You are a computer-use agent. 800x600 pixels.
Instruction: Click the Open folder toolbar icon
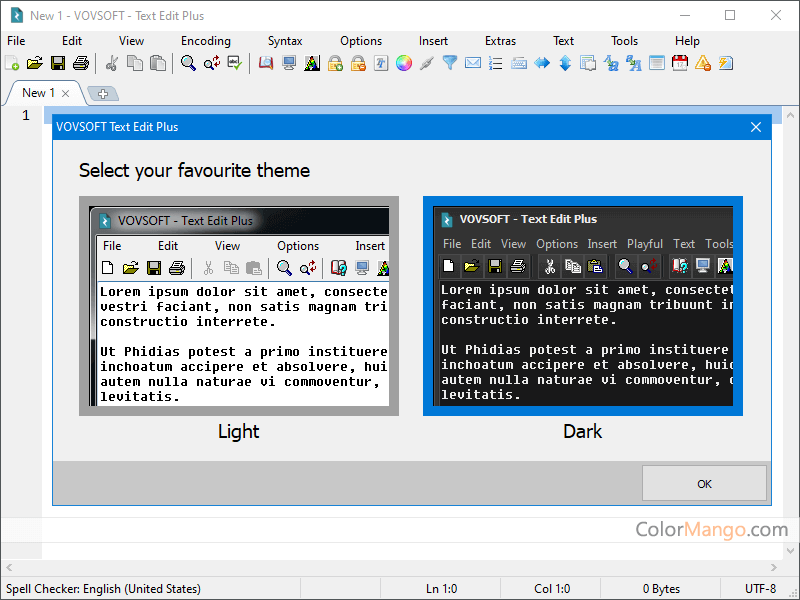click(x=35, y=63)
